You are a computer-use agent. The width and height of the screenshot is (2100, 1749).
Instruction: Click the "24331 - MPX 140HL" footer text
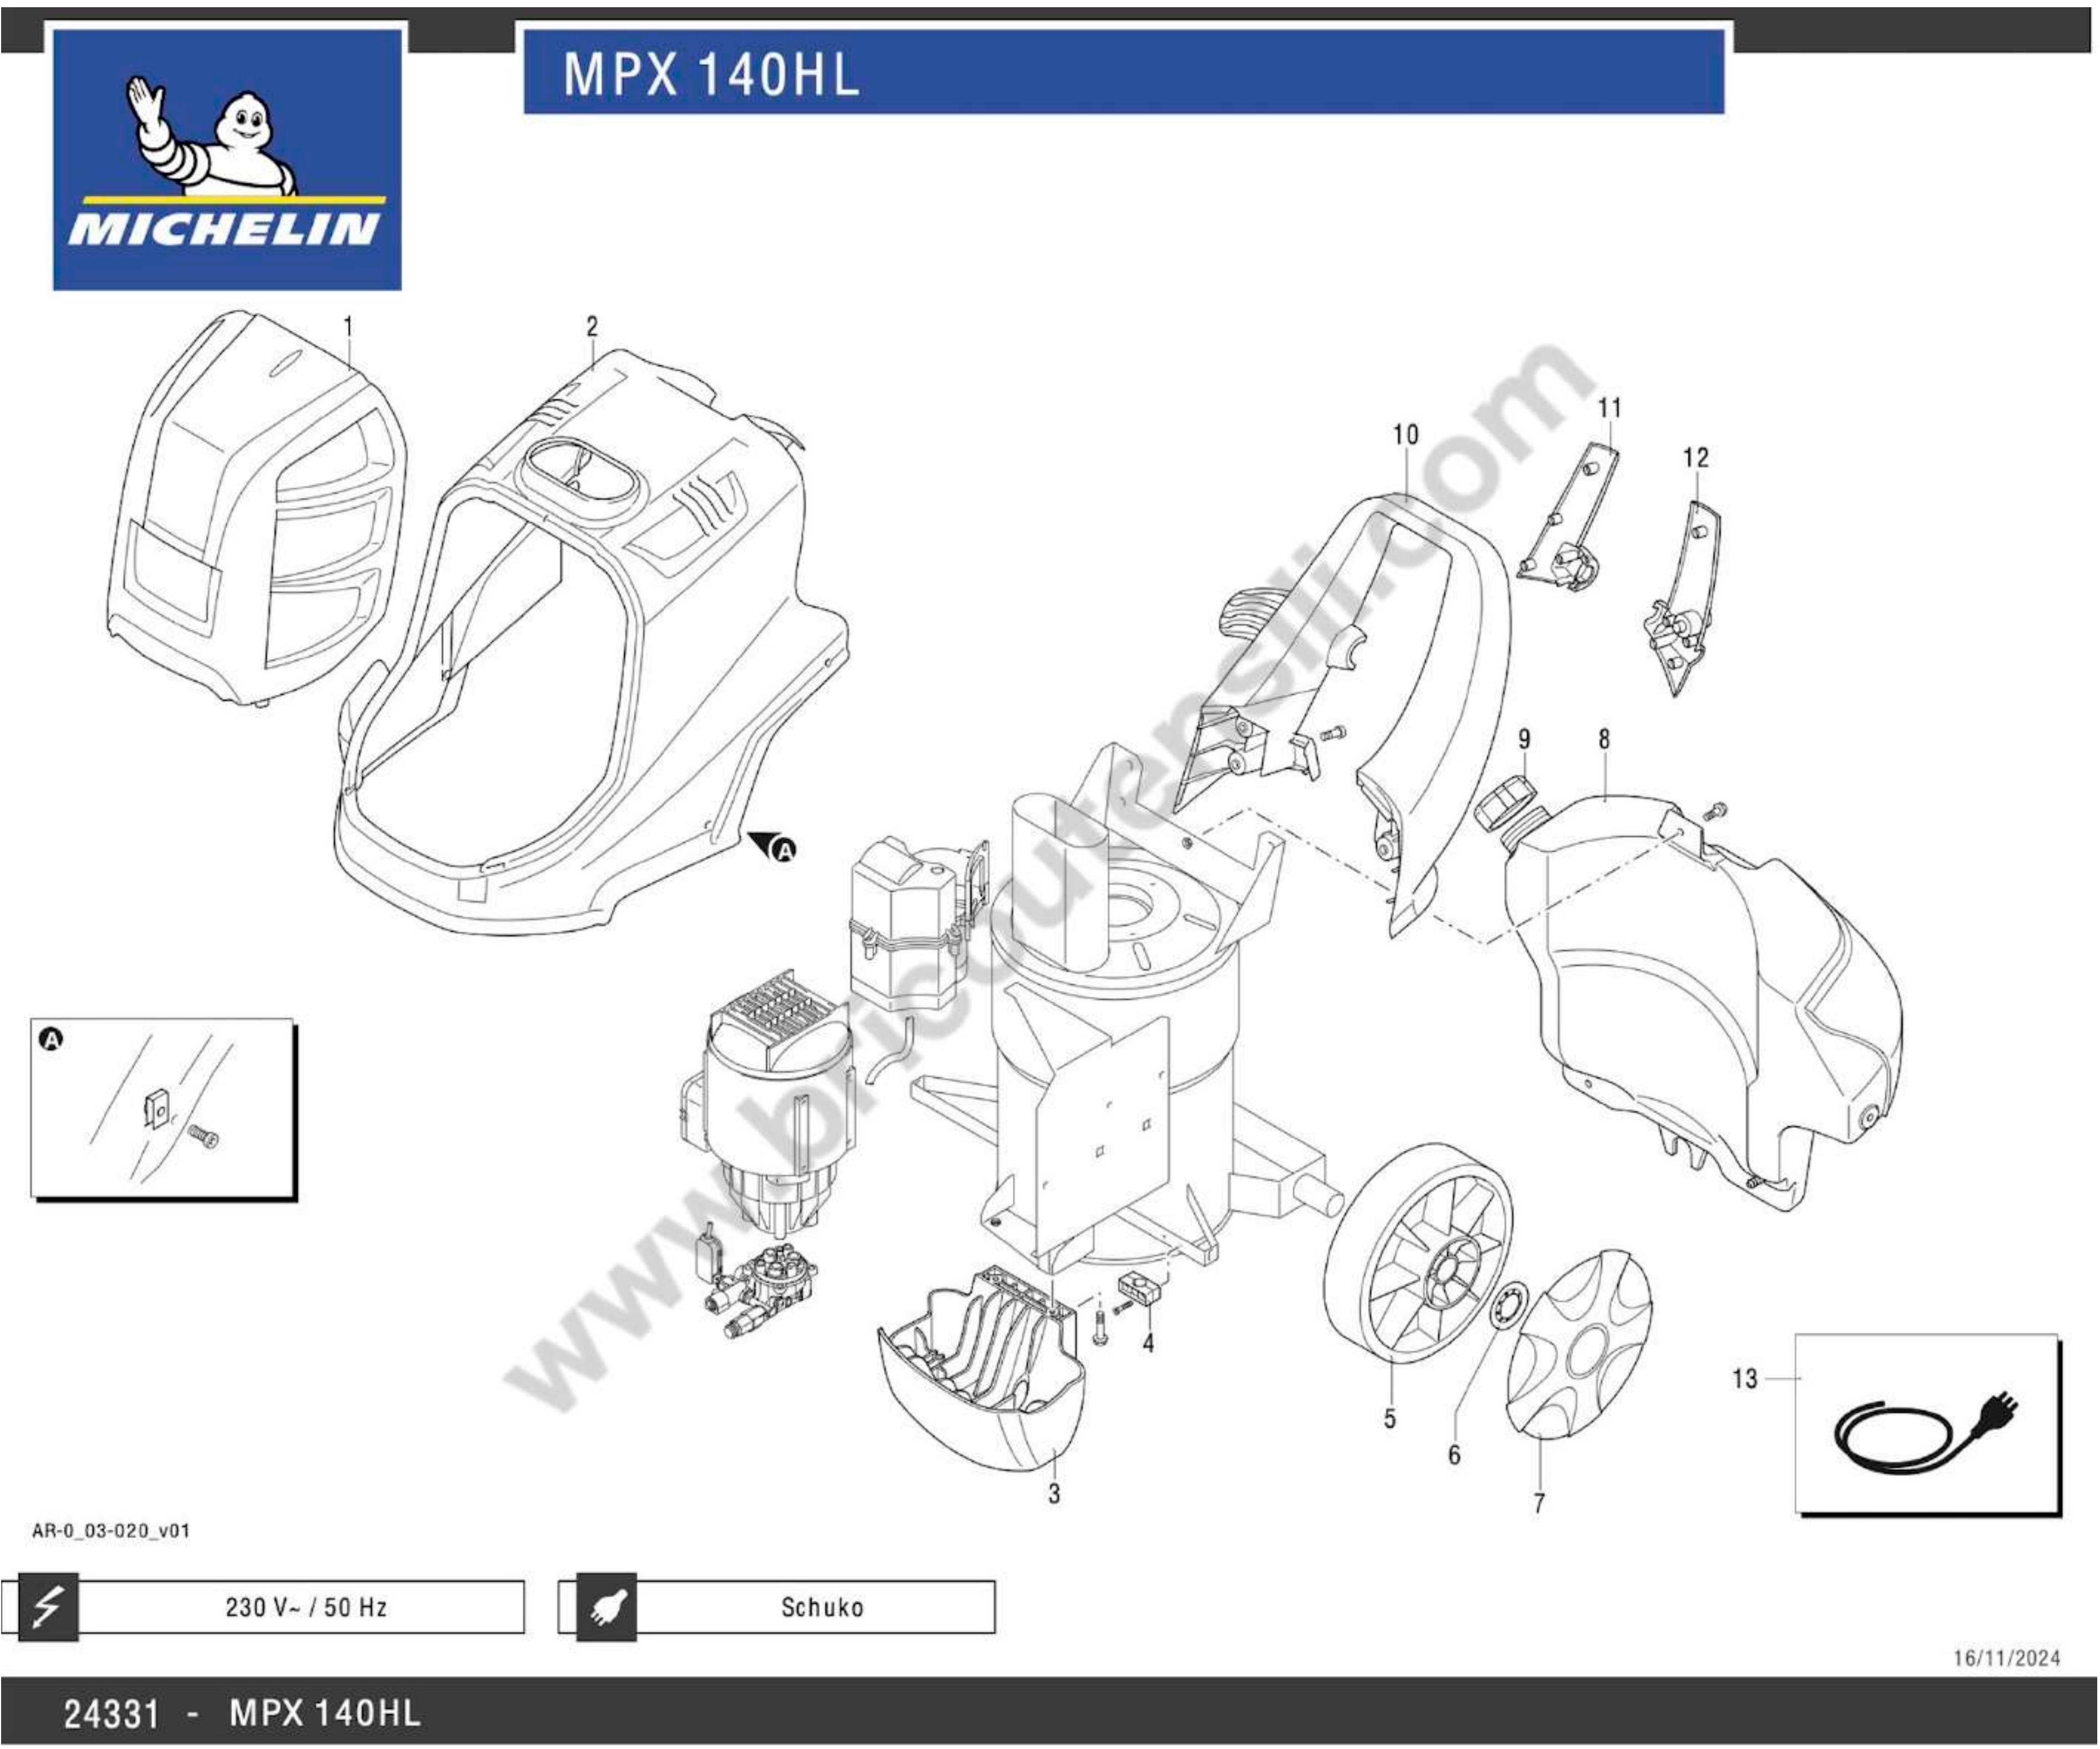(242, 1713)
